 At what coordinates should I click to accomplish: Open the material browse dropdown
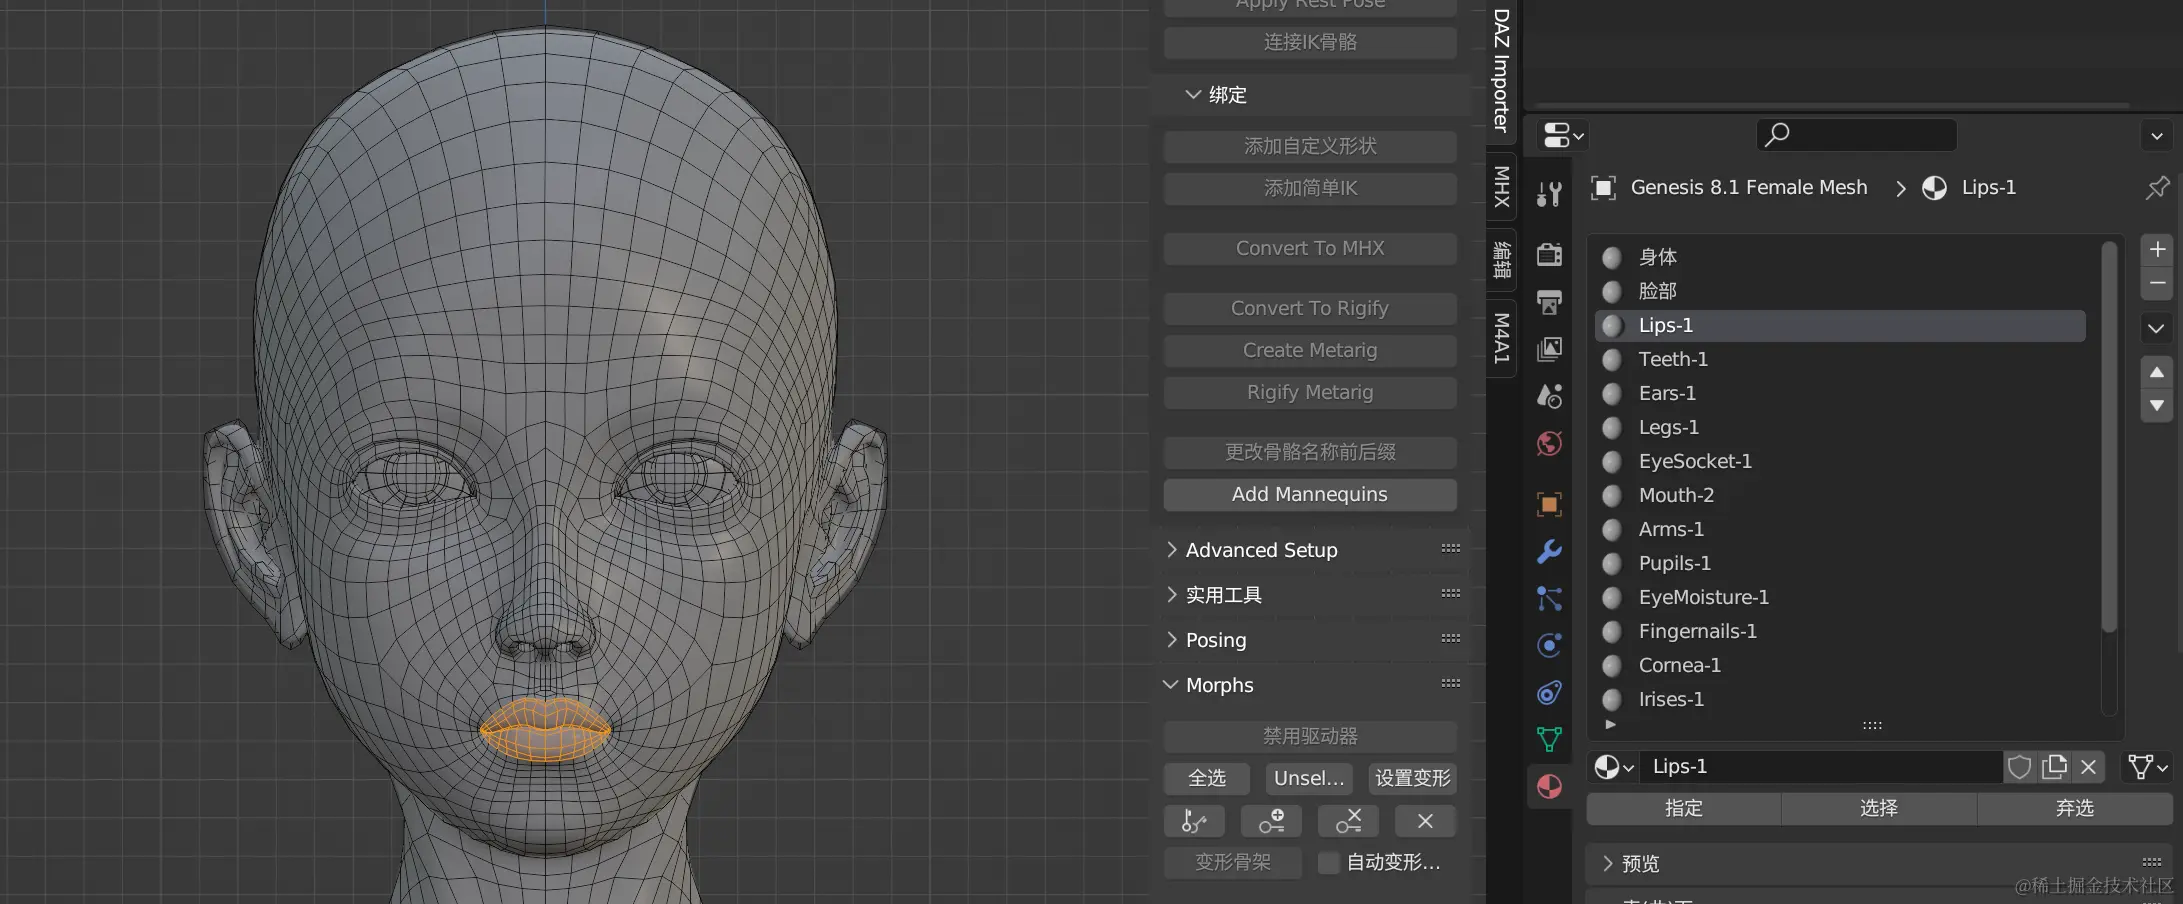click(1613, 767)
